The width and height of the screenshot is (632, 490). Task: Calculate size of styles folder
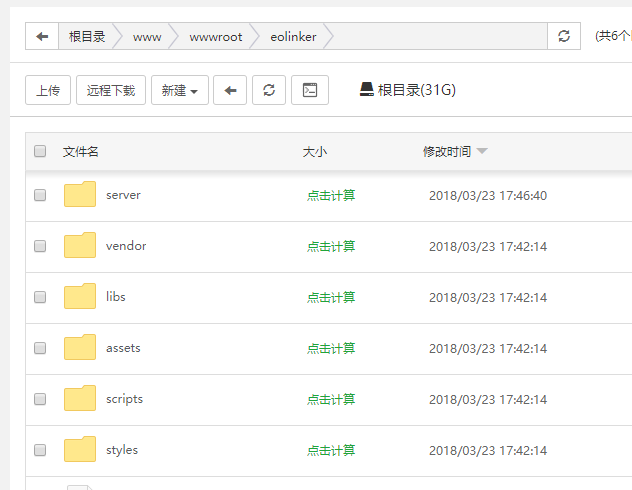point(331,450)
